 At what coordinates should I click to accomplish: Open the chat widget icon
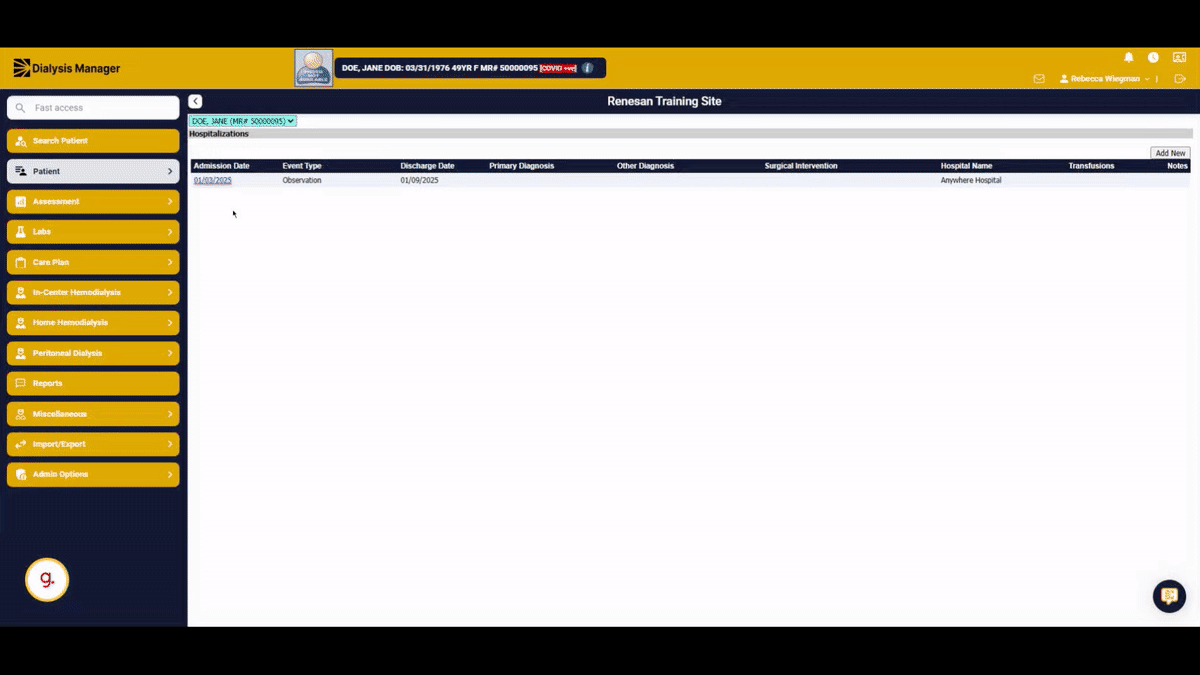[1169, 596]
